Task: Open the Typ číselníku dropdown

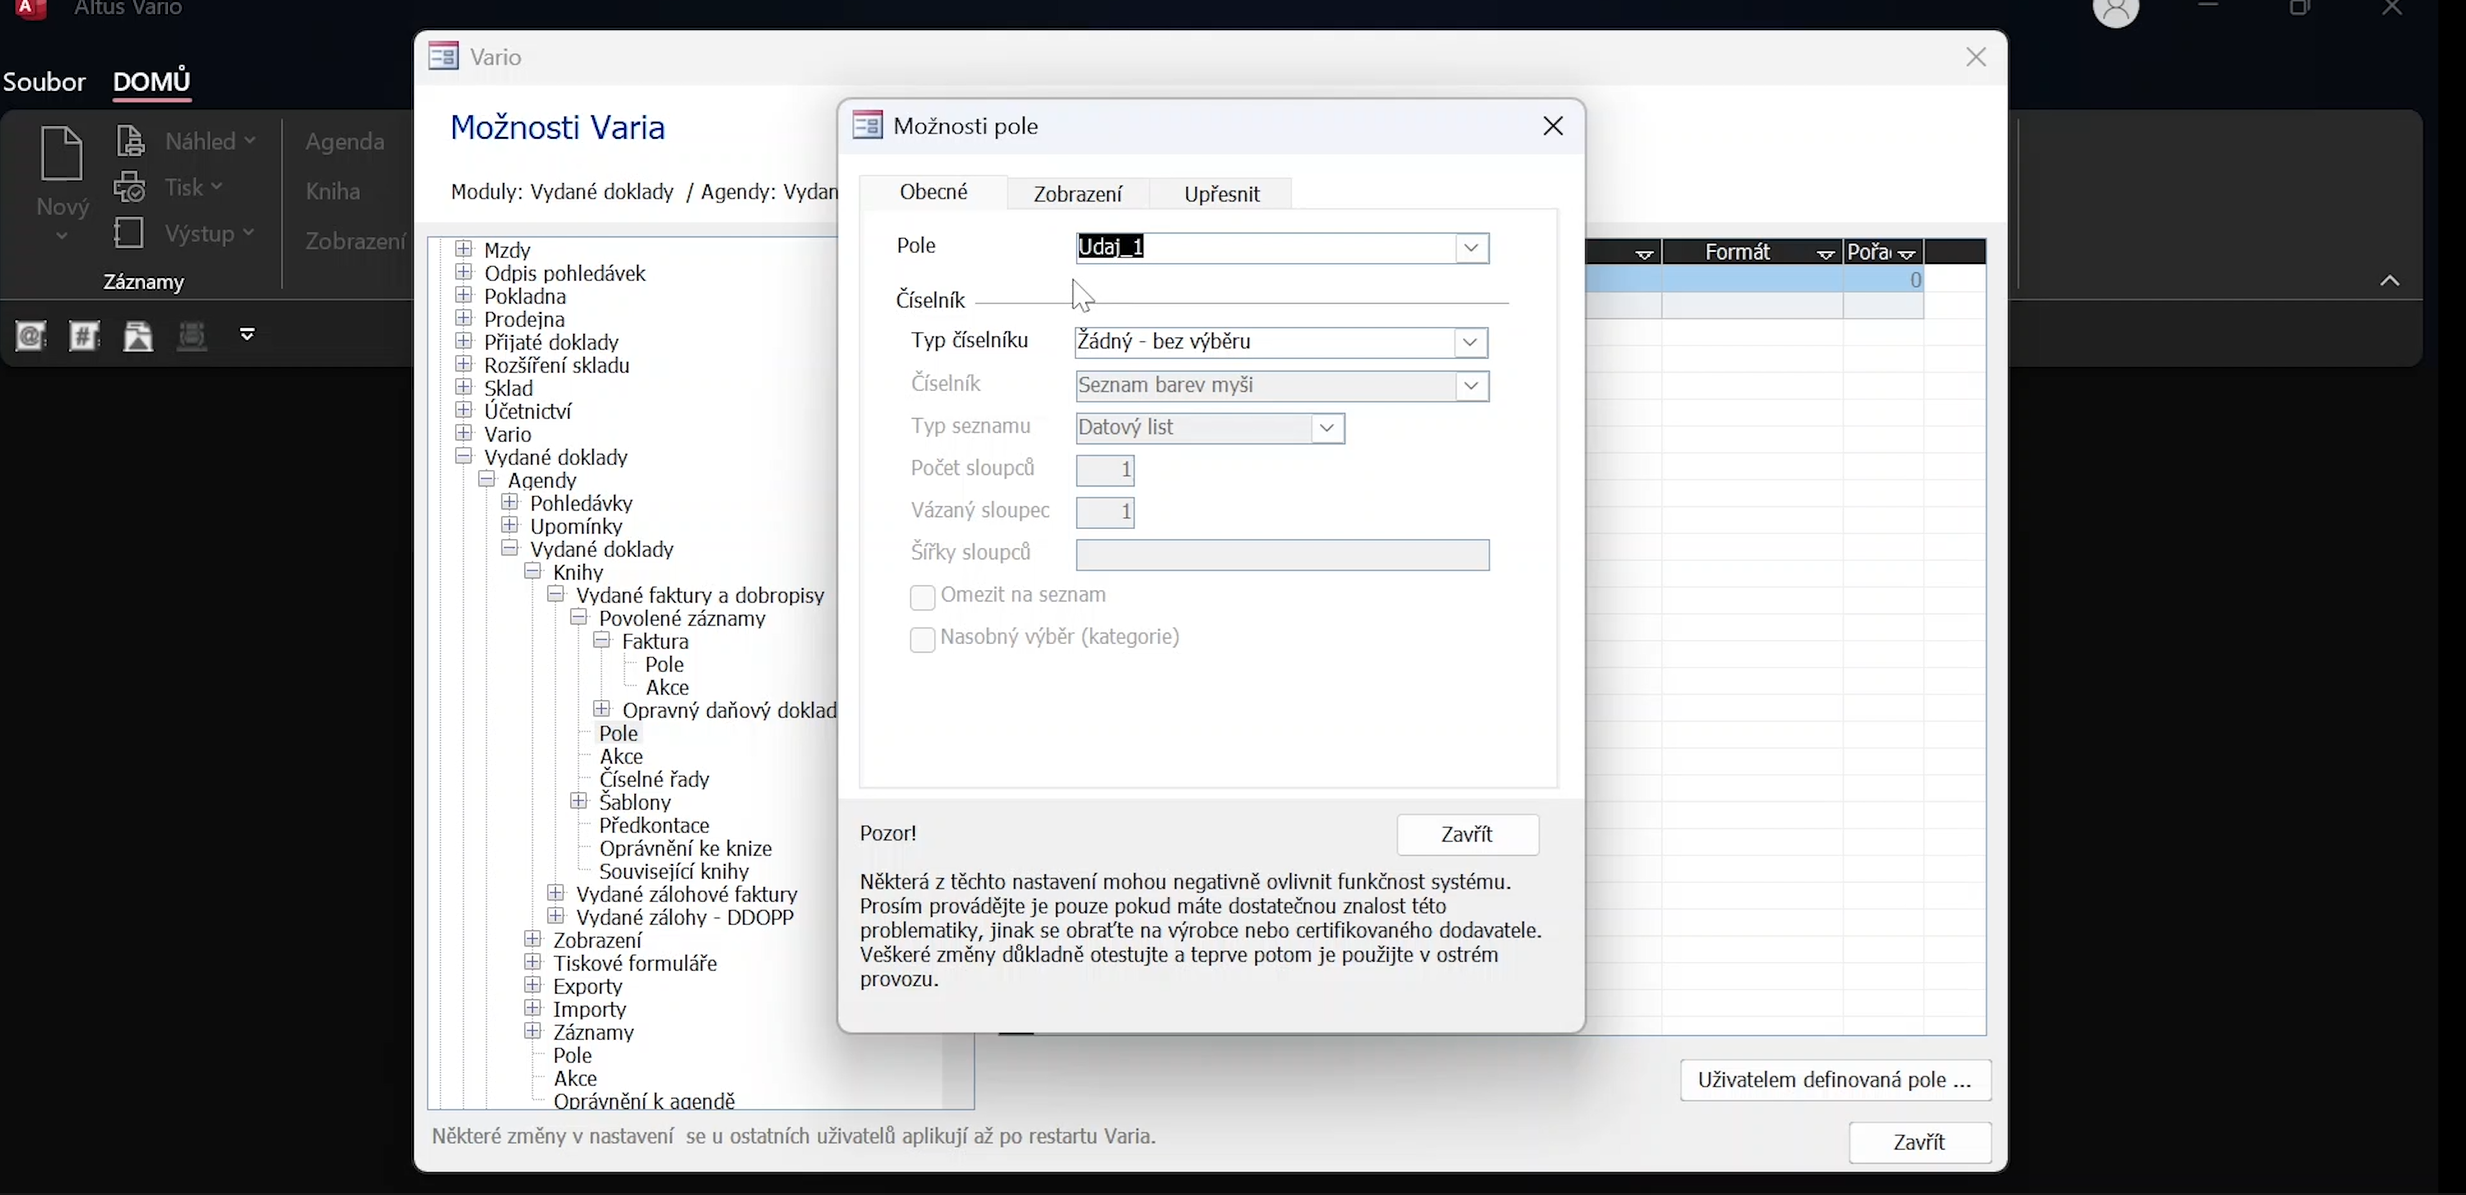Action: click(x=1469, y=342)
